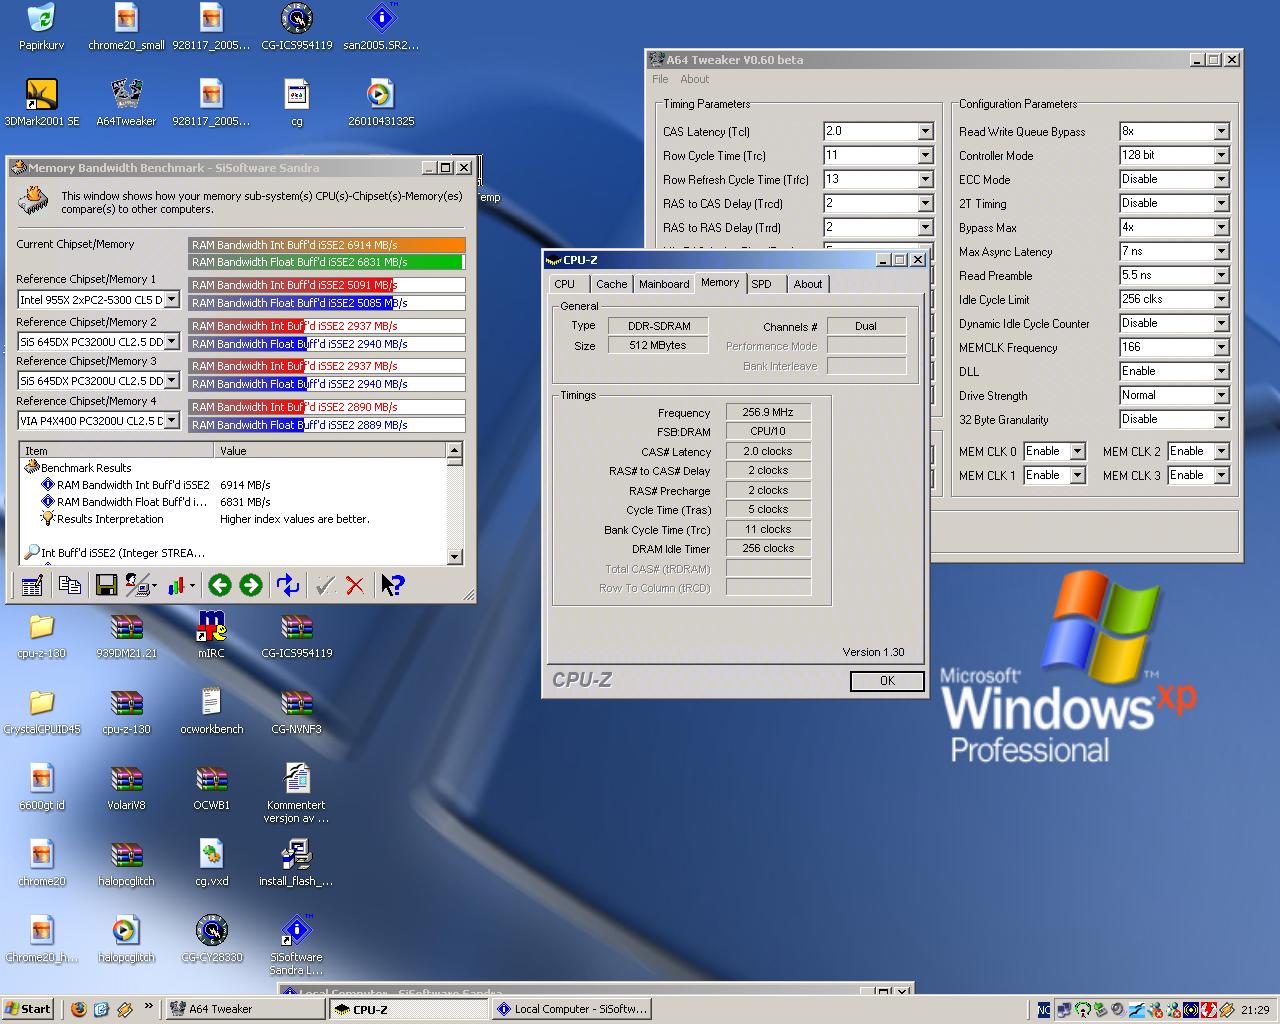
Task: Select the A64Tweaker desktop icon
Action: click(126, 104)
